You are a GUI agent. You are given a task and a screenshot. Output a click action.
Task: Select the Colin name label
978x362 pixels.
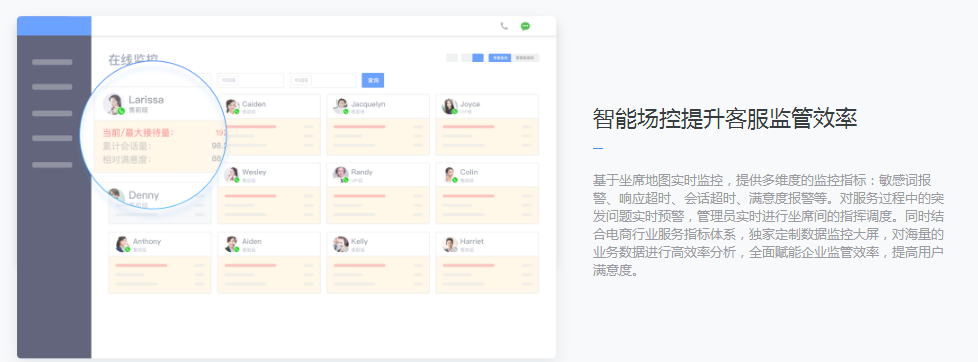(x=469, y=172)
